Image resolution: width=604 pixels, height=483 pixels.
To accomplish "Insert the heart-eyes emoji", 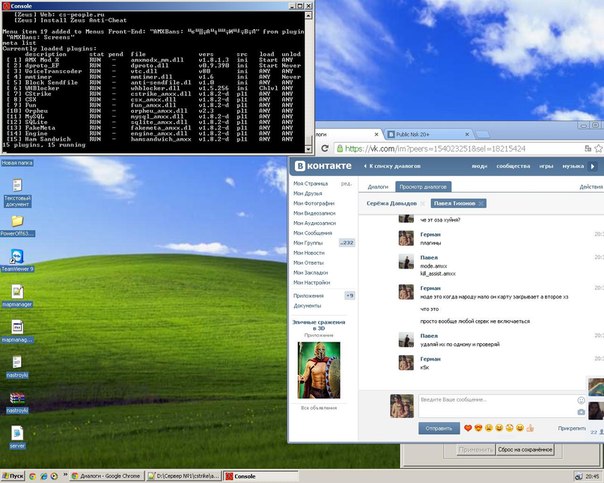I will (x=478, y=428).
